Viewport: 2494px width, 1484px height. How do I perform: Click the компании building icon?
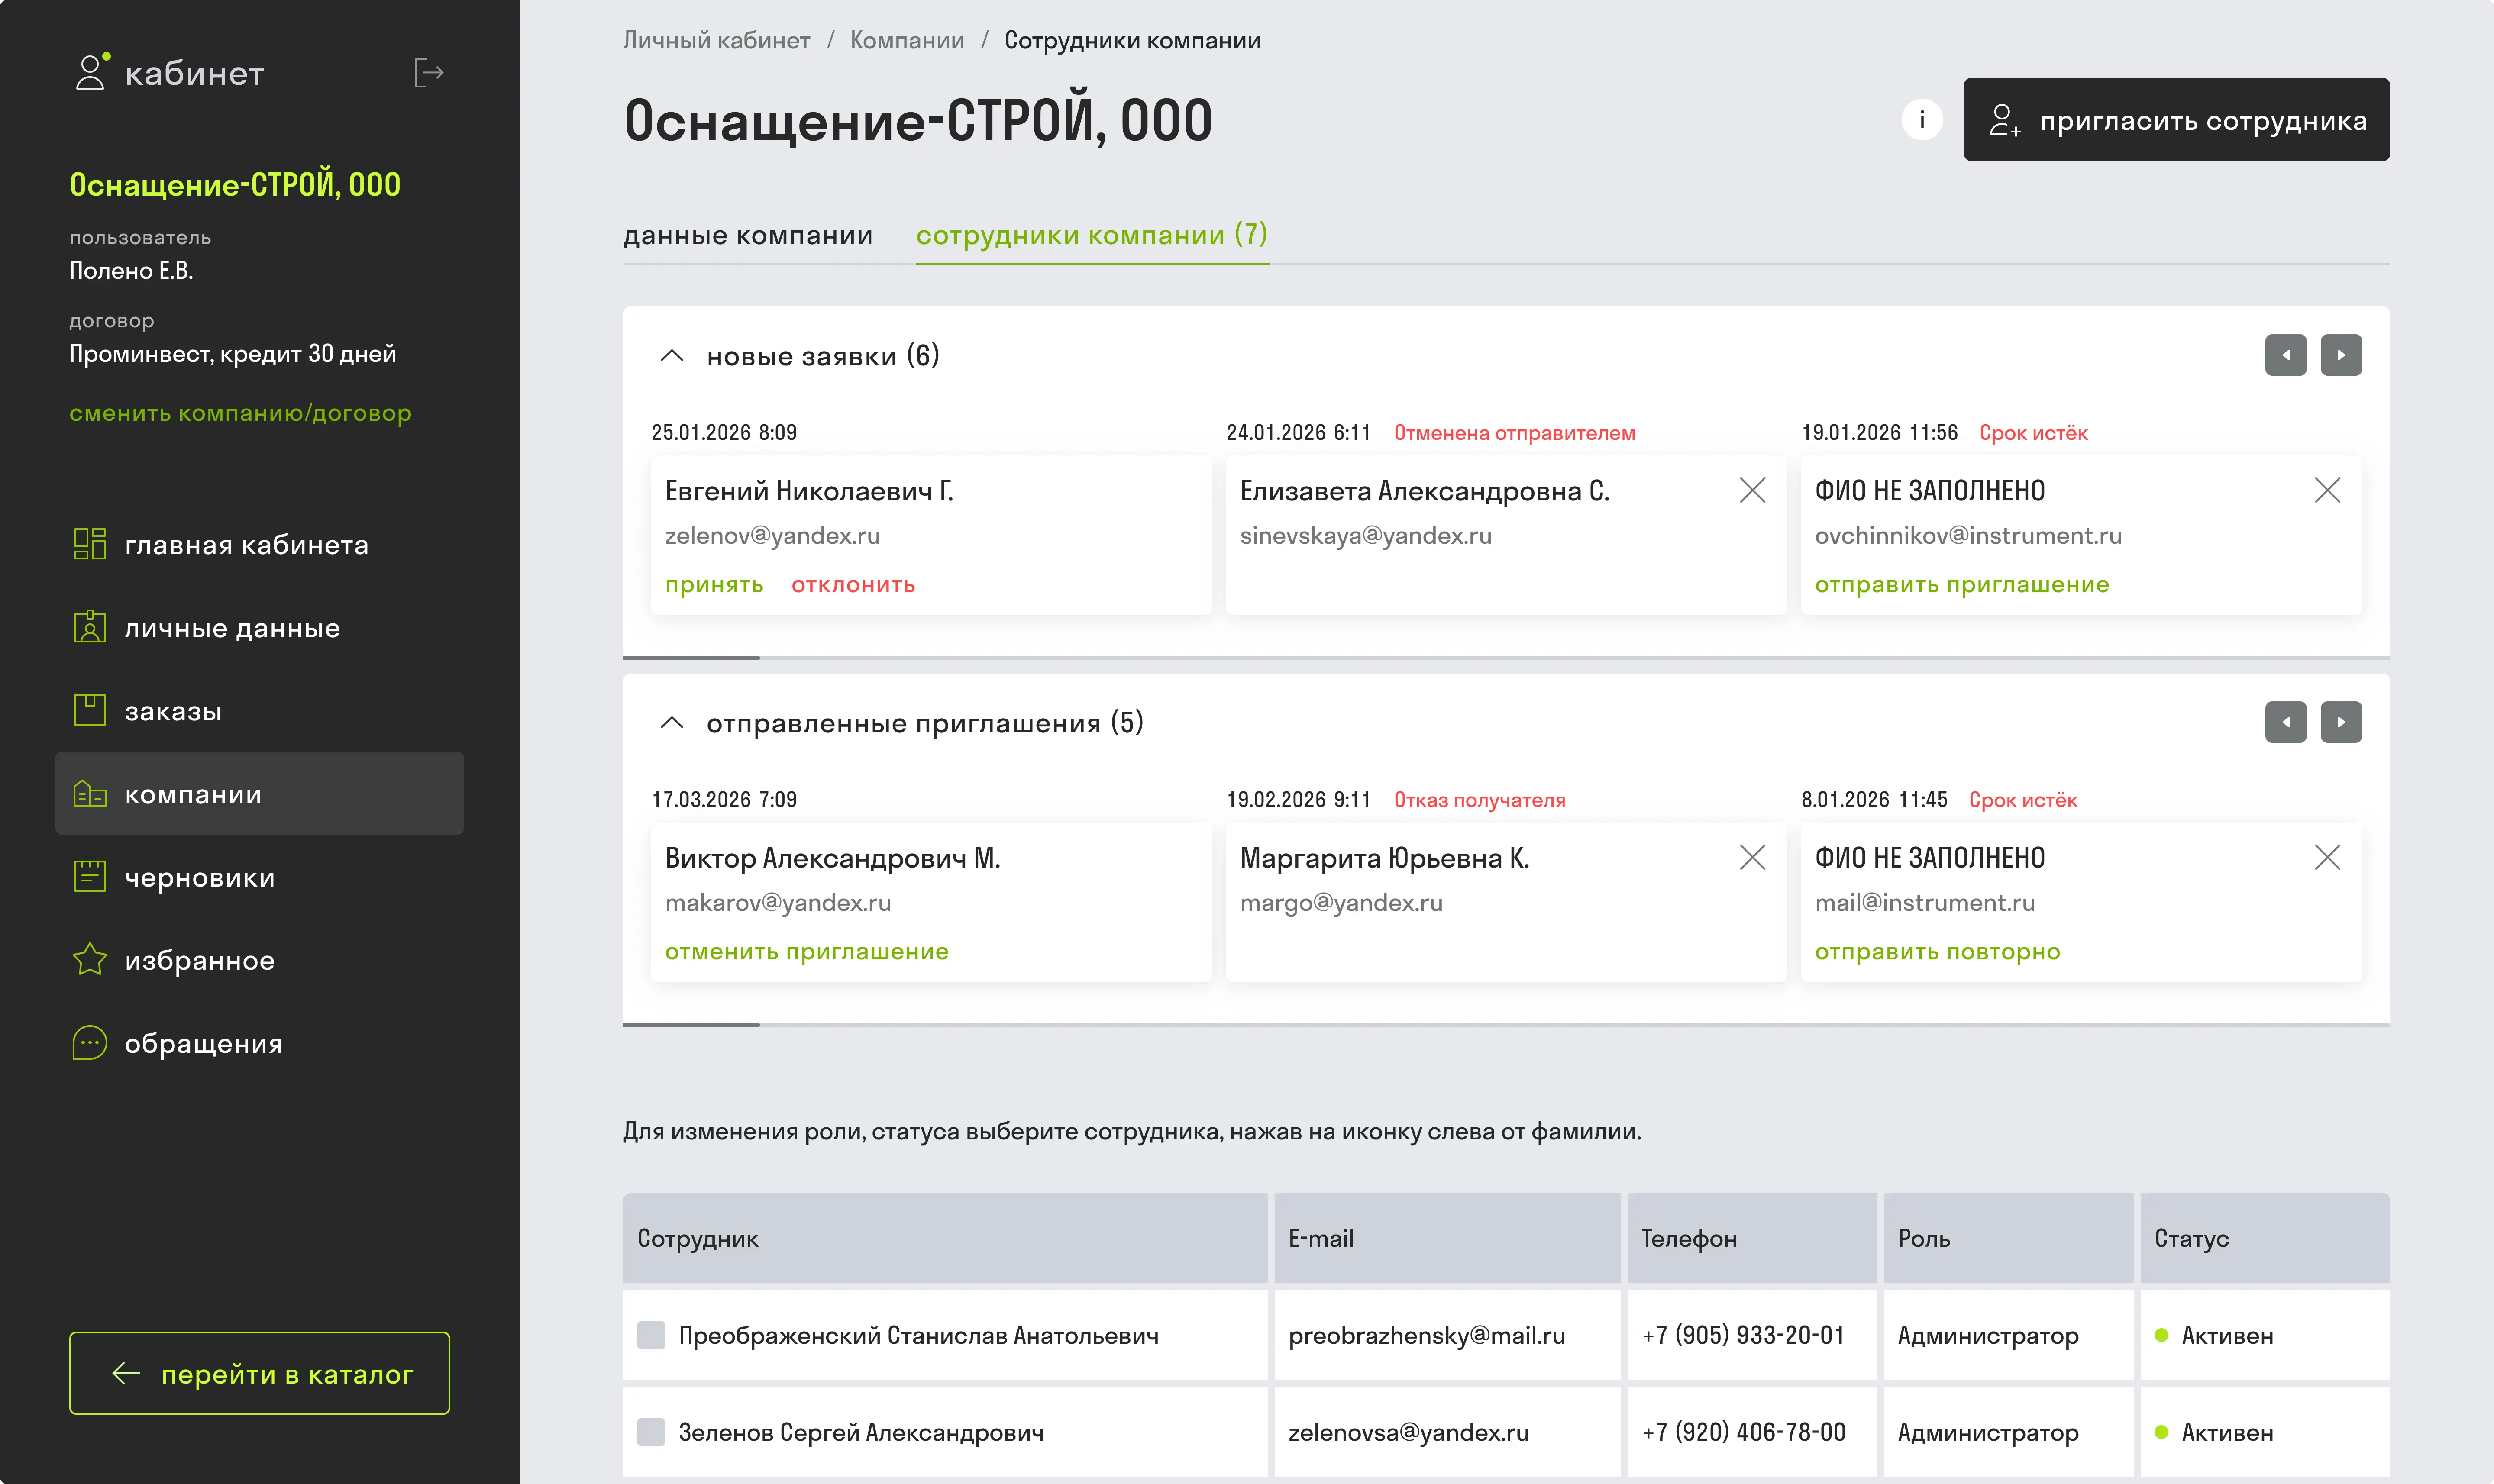pos(90,794)
